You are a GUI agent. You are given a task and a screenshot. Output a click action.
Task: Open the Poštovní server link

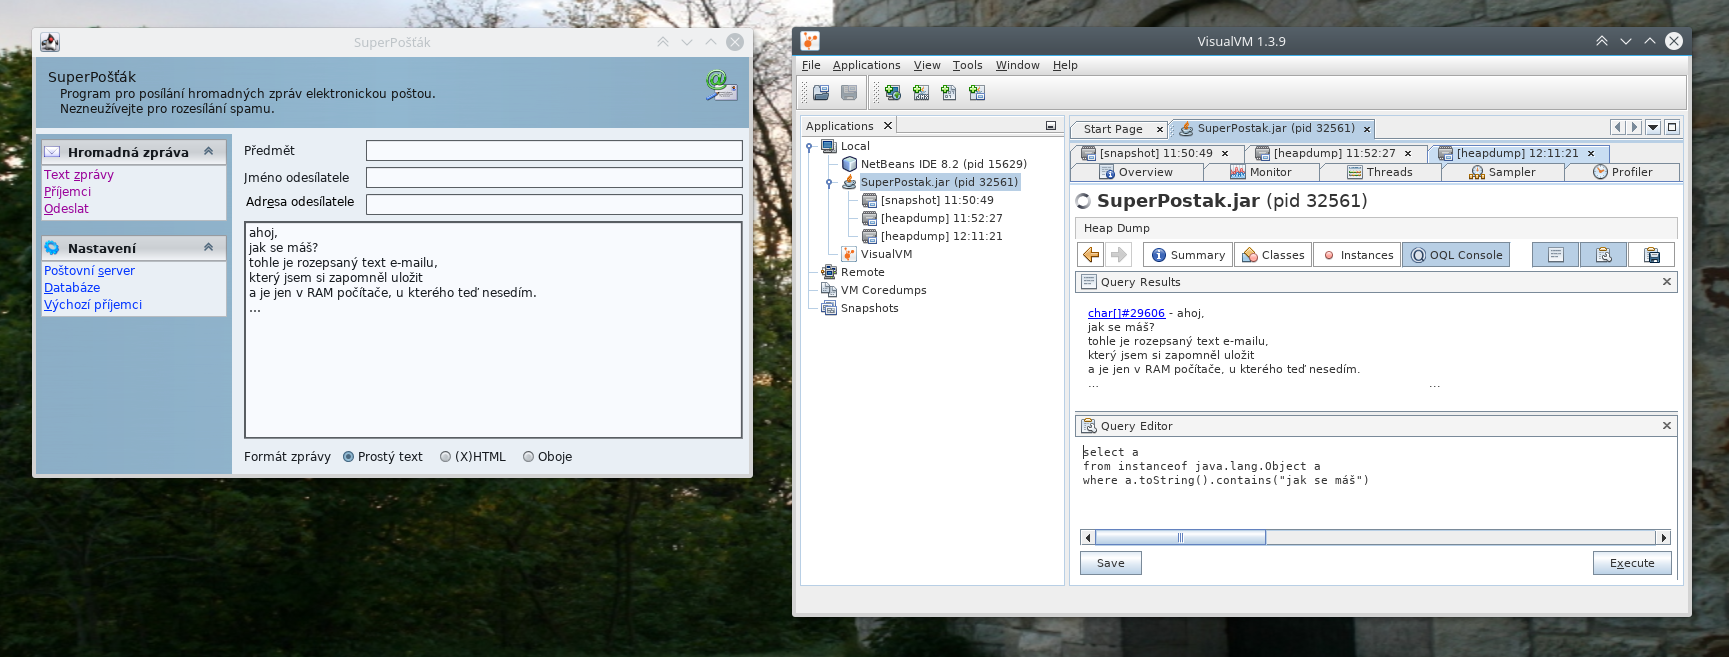point(89,271)
